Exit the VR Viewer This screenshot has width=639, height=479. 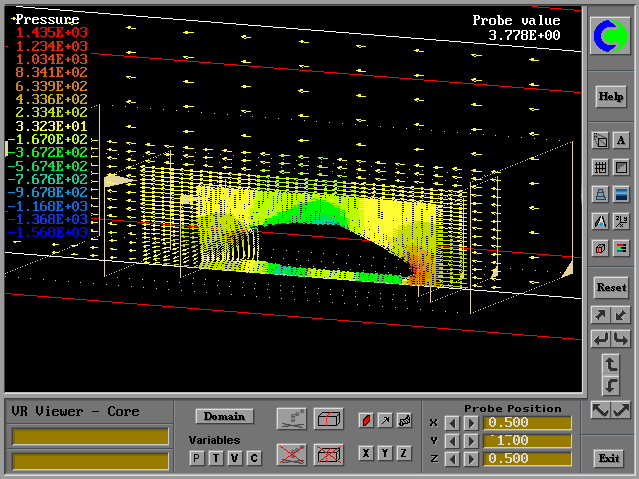click(608, 458)
